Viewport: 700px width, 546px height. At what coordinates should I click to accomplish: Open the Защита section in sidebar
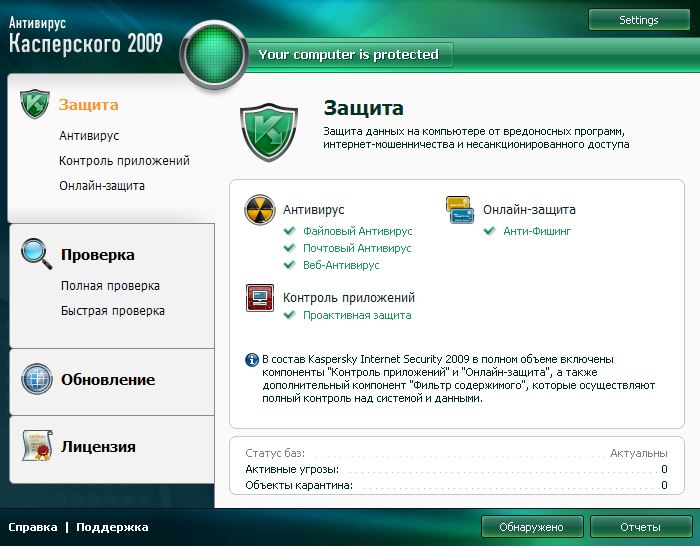pyautogui.click(x=88, y=105)
